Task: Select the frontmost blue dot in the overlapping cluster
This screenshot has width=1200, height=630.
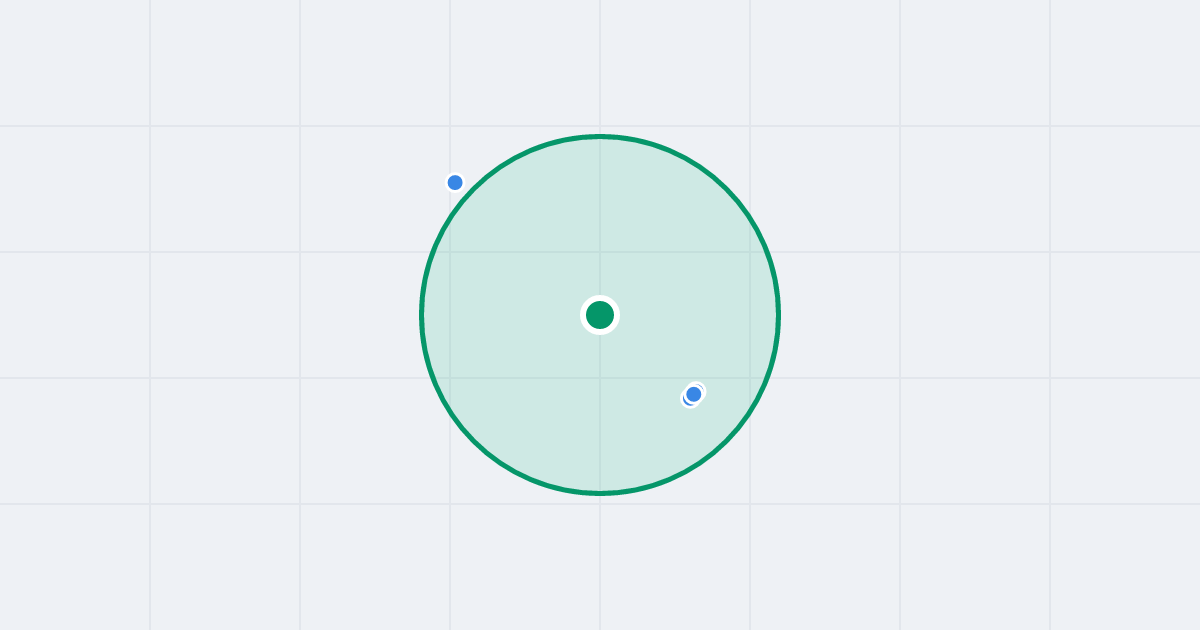Action: [694, 394]
